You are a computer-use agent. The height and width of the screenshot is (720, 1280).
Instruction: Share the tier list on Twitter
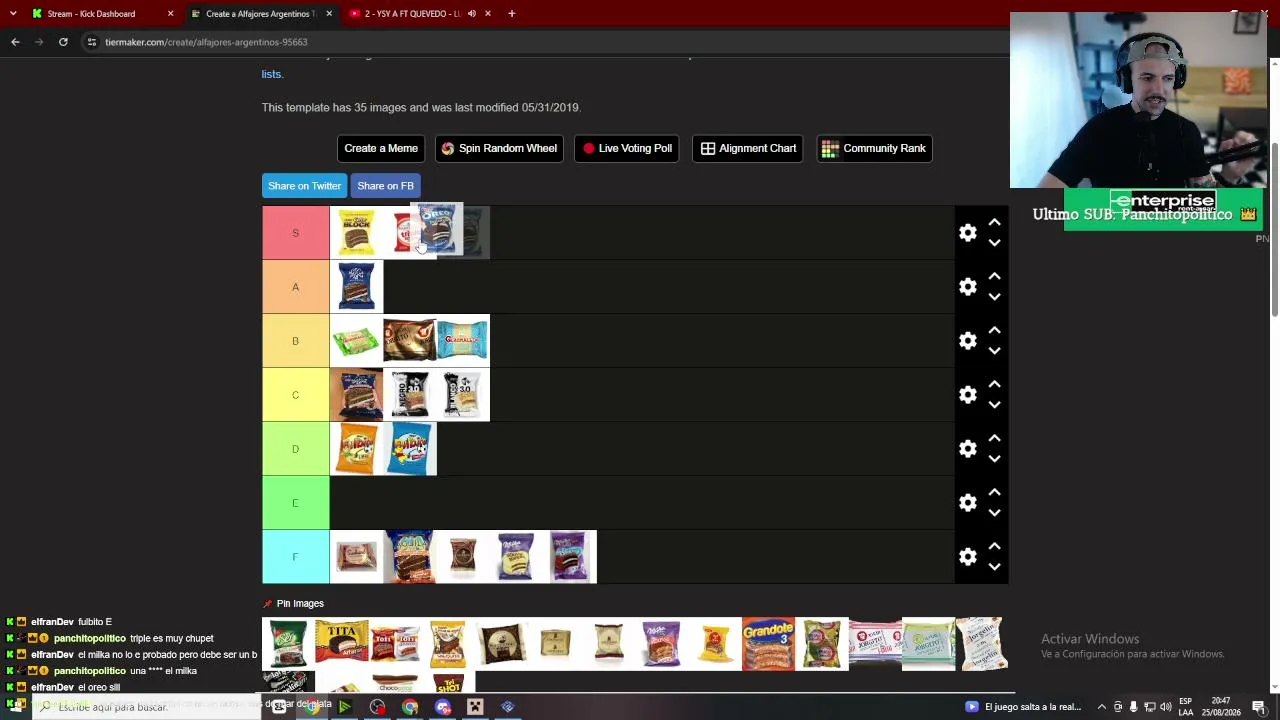point(304,186)
